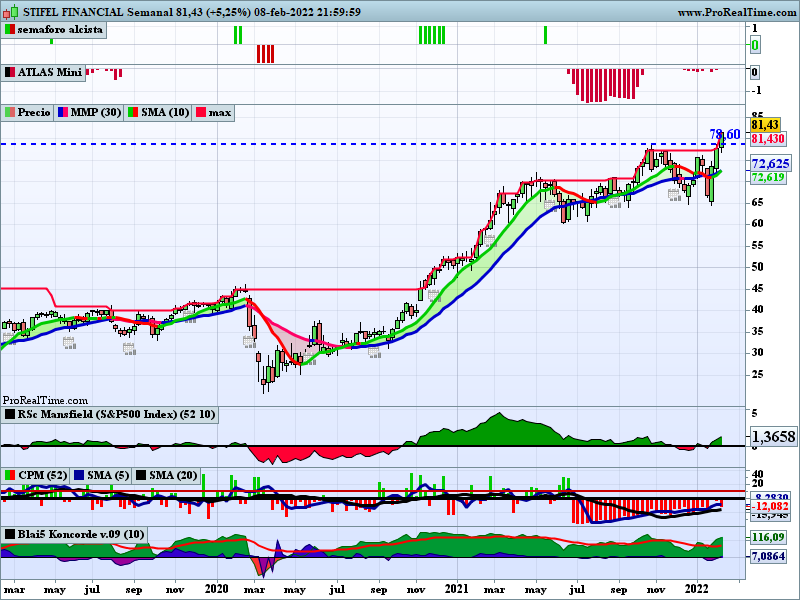
Task: Open calendar event icon near June 2021
Action: tap(550, 204)
